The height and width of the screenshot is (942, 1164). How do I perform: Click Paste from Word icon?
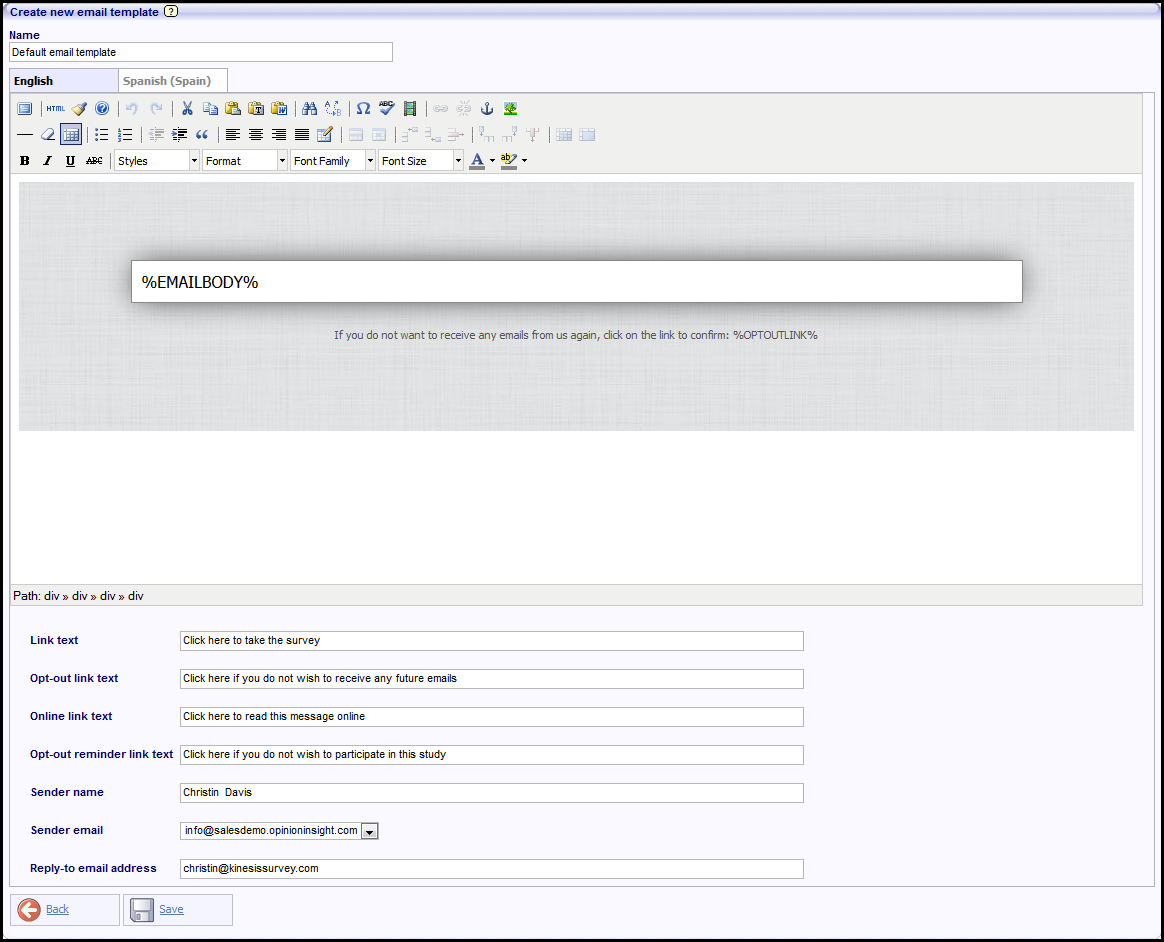279,108
